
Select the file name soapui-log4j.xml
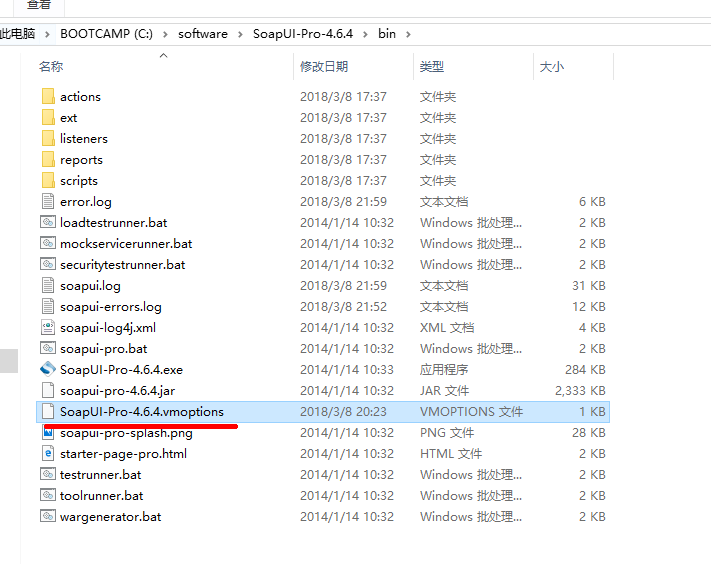tap(108, 328)
